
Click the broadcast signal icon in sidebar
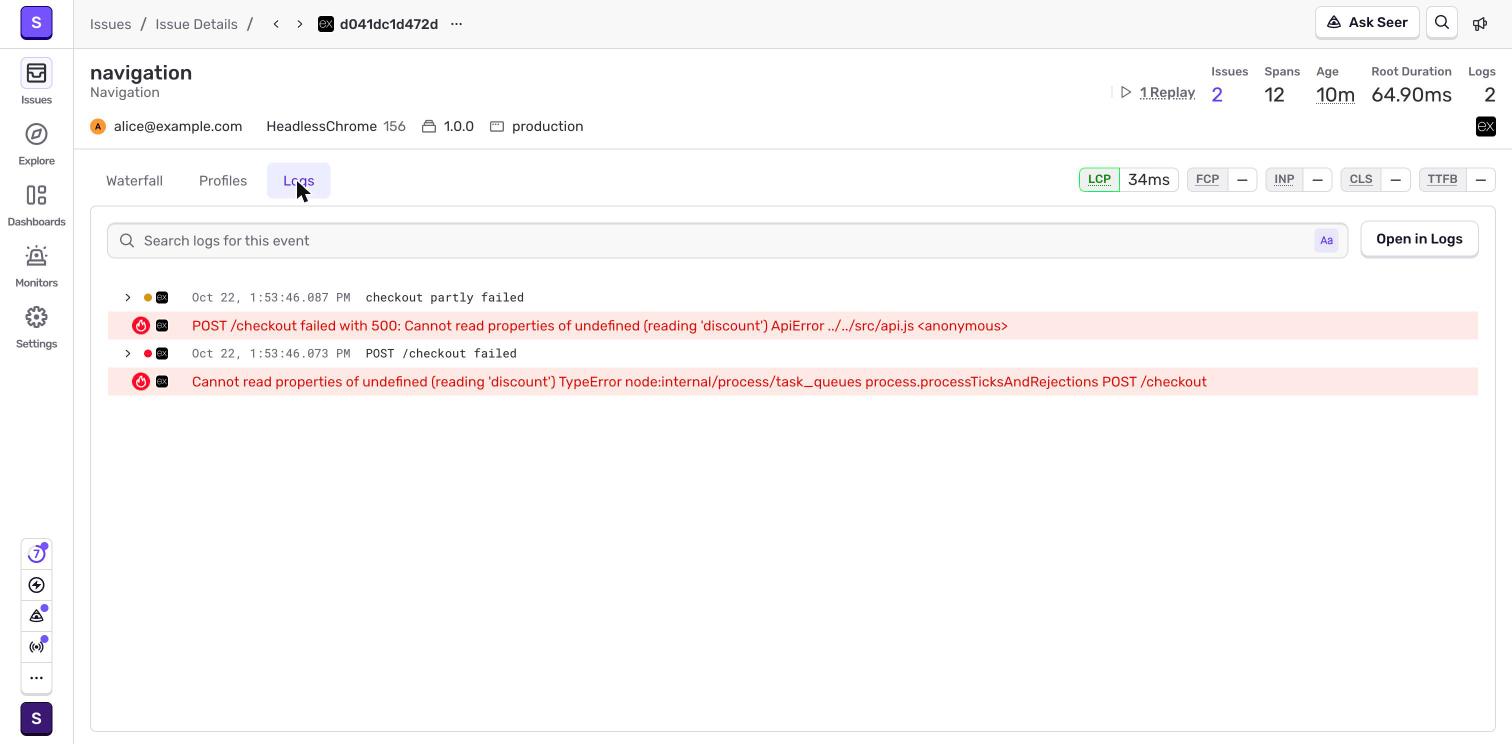point(36,647)
